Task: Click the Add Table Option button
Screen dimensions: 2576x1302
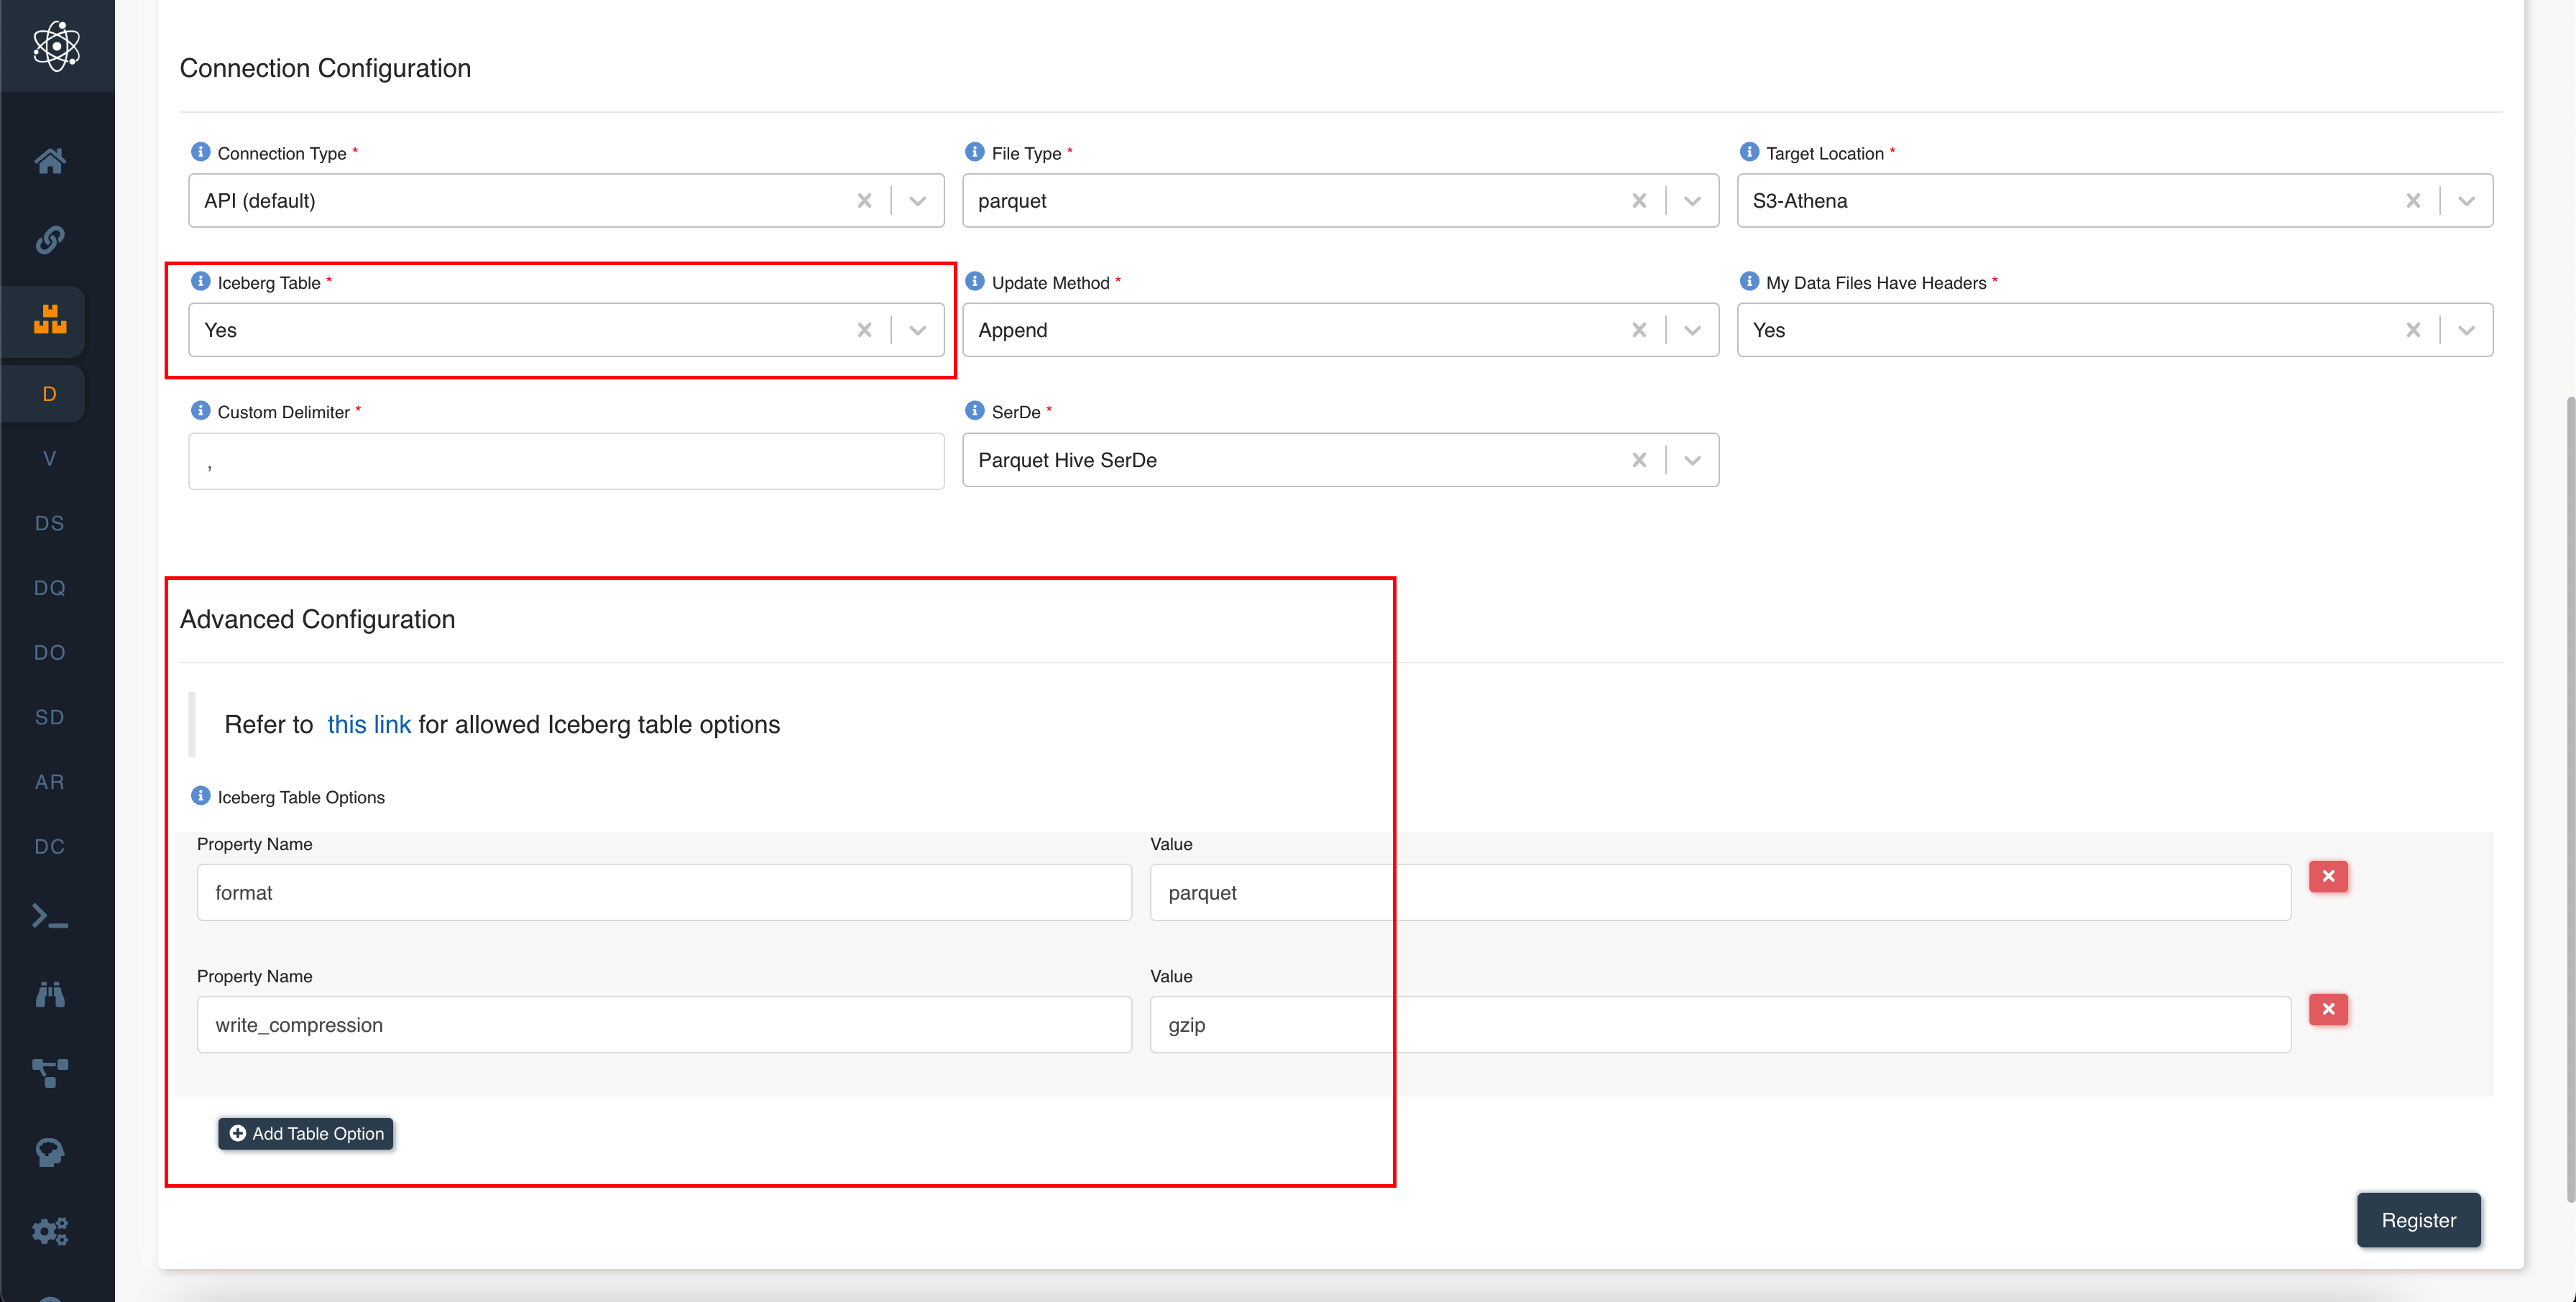Action: click(306, 1133)
